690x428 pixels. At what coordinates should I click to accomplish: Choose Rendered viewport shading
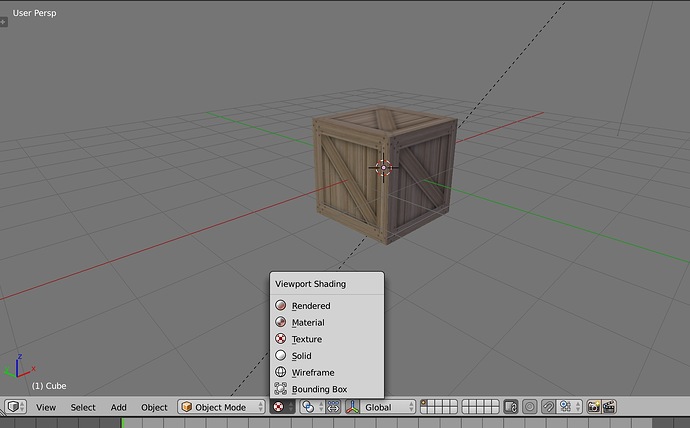point(327,305)
